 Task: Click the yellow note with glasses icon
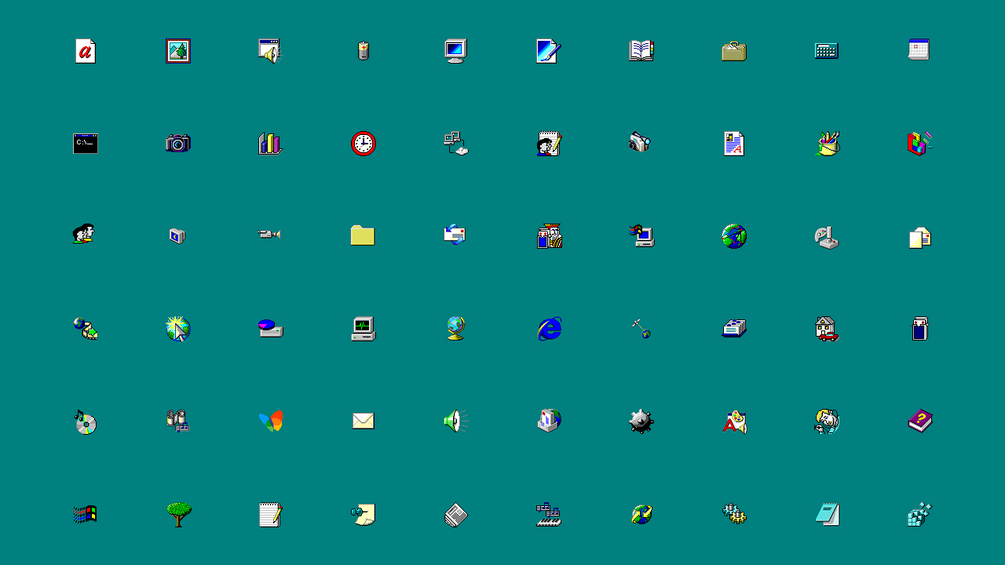click(x=363, y=514)
